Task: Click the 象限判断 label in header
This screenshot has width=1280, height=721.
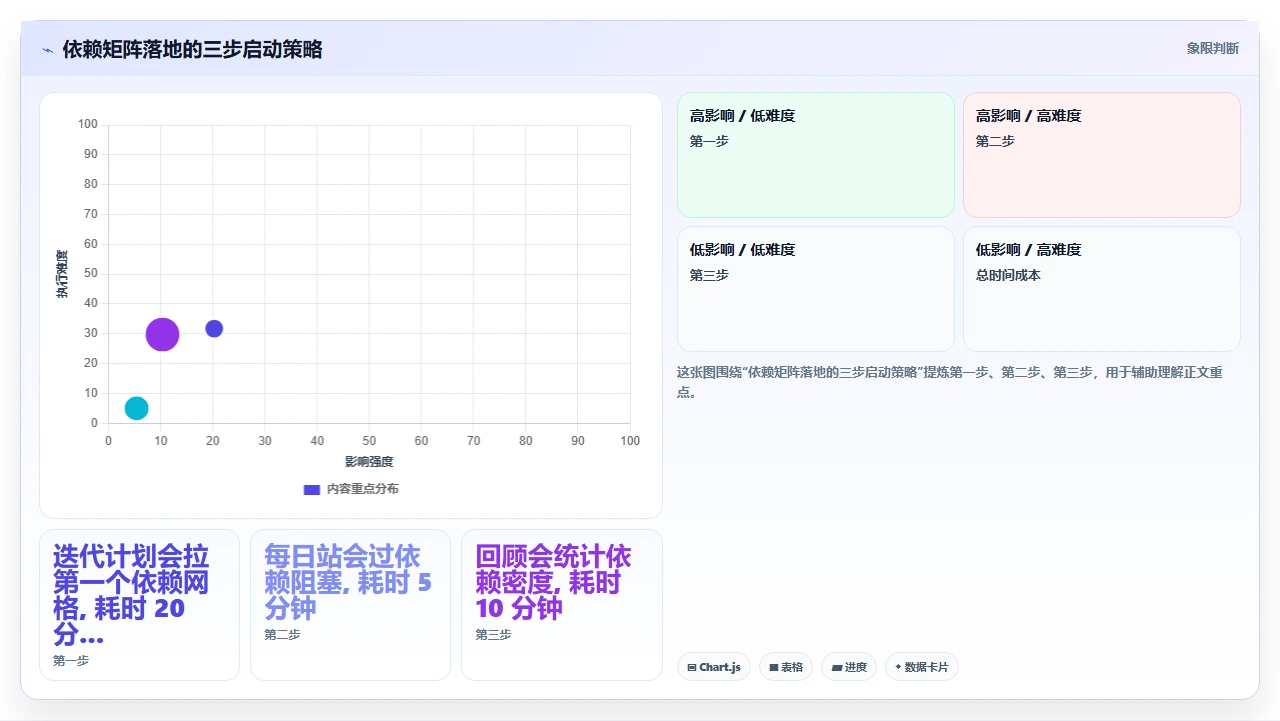Action: click(1213, 48)
